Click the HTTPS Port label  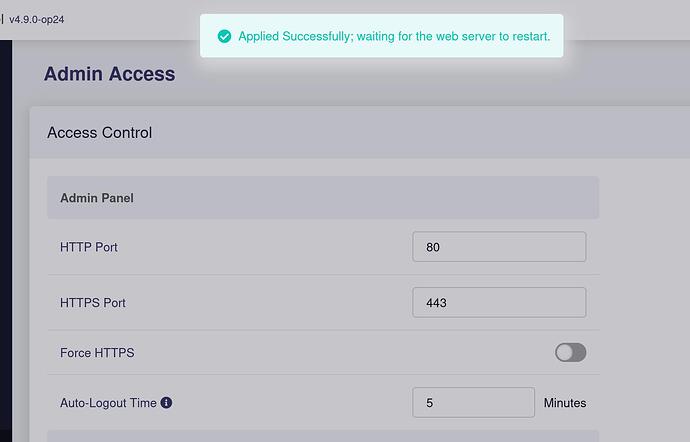(x=93, y=303)
